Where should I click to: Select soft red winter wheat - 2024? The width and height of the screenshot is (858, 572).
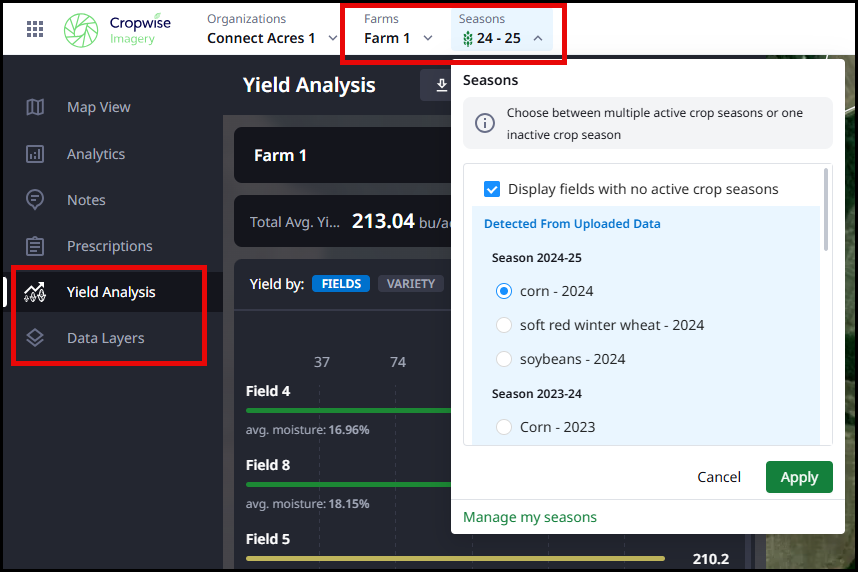point(505,325)
